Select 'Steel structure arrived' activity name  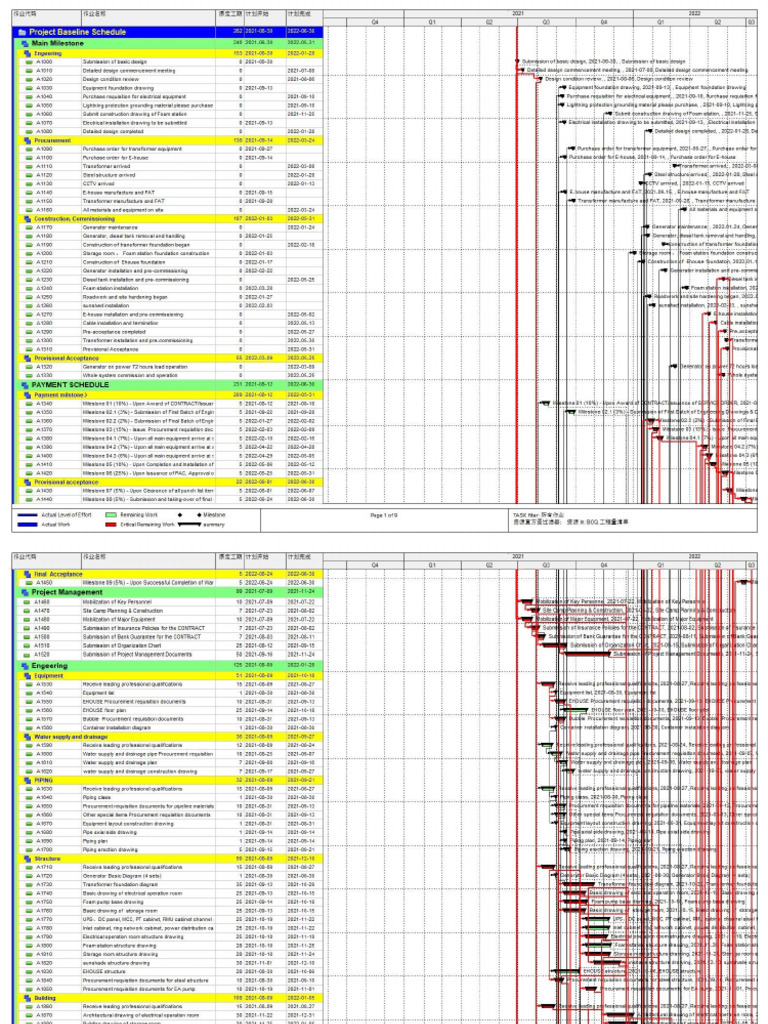coord(109,175)
